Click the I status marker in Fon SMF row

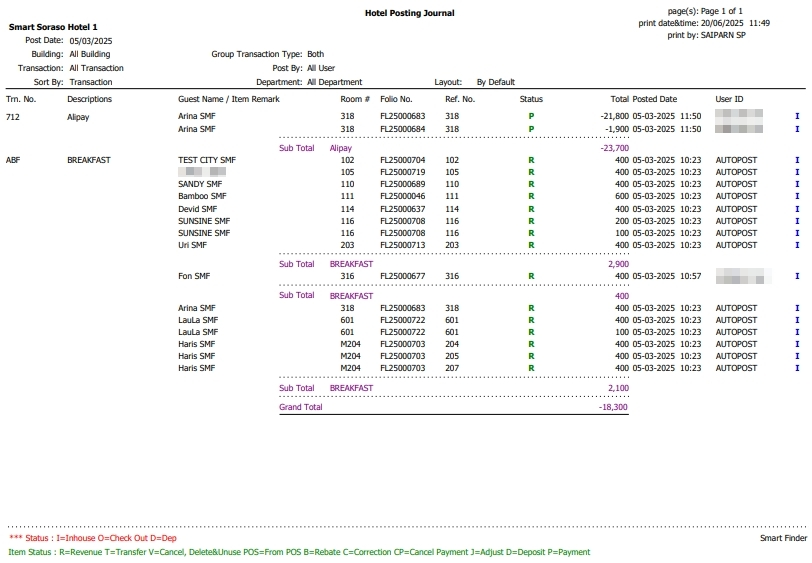[797, 276]
